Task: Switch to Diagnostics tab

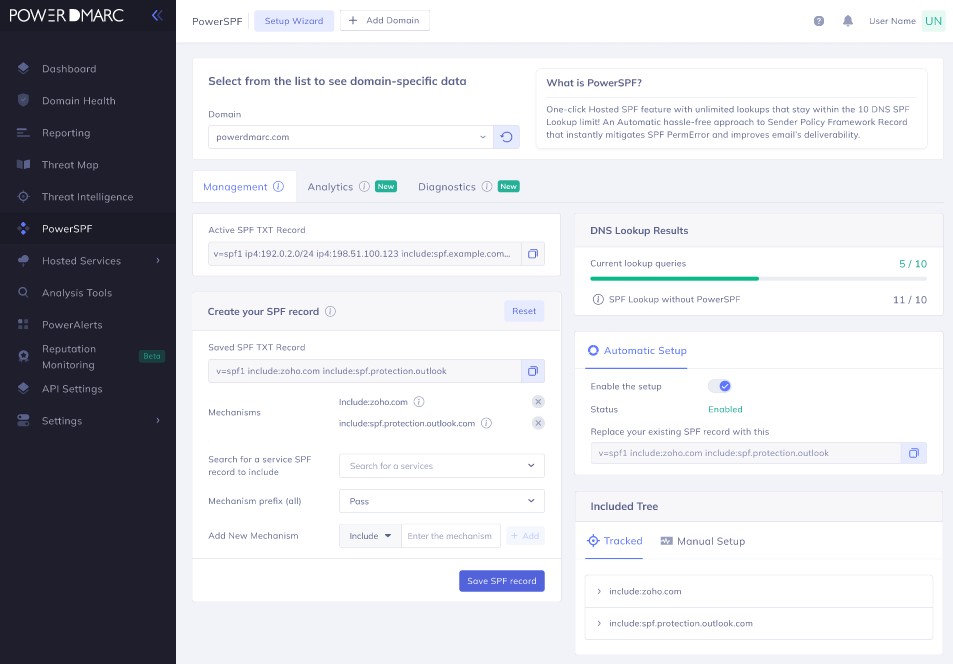Action: (447, 187)
